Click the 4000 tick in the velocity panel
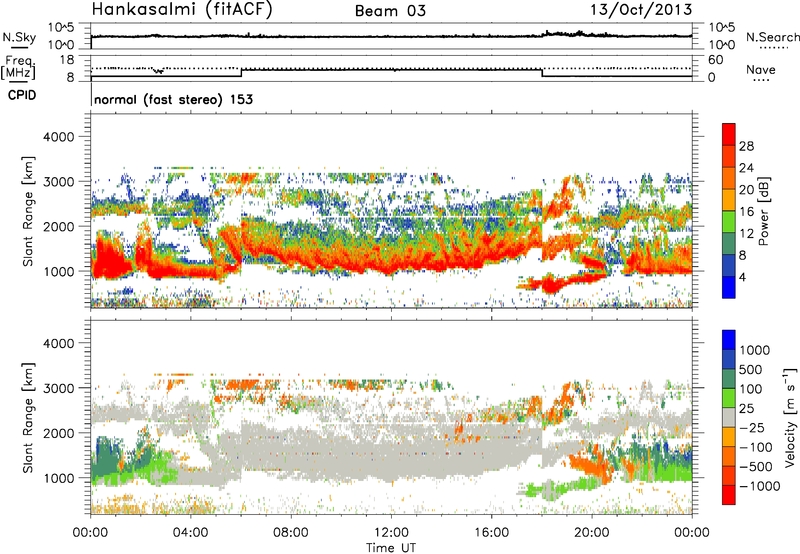 coord(58,343)
